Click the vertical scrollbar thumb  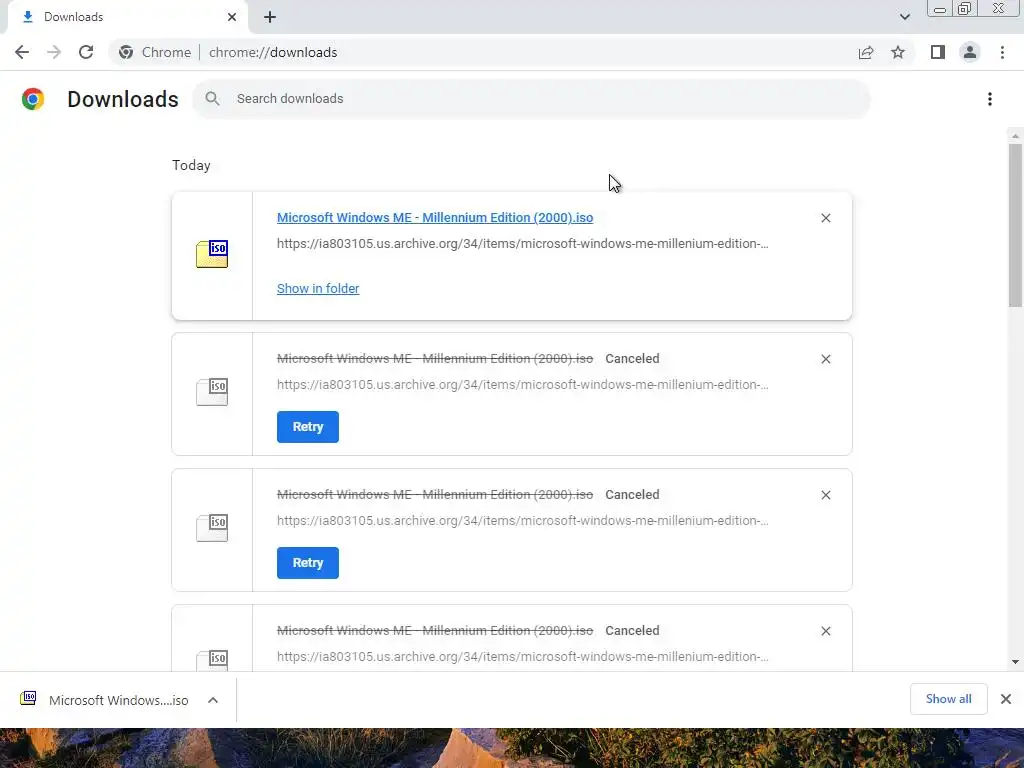(1015, 225)
